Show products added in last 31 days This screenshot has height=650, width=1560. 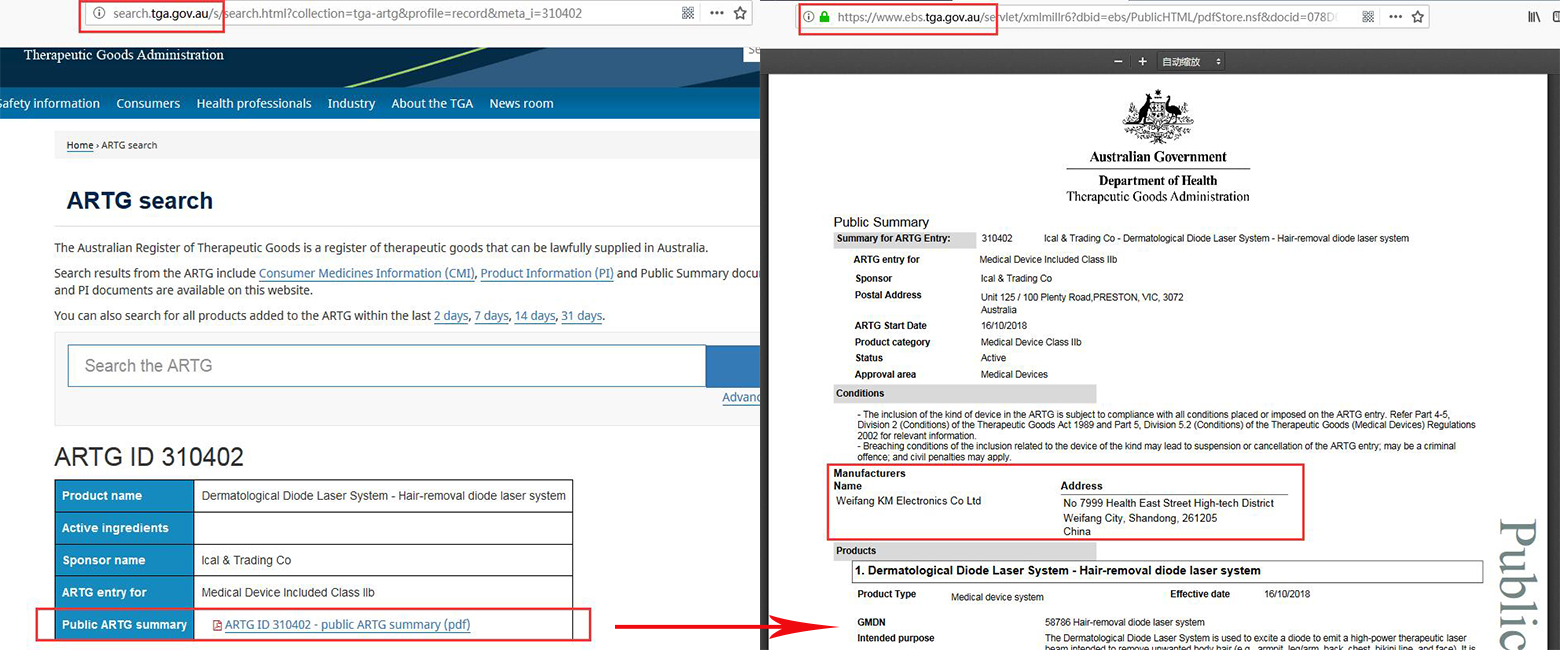click(x=582, y=316)
